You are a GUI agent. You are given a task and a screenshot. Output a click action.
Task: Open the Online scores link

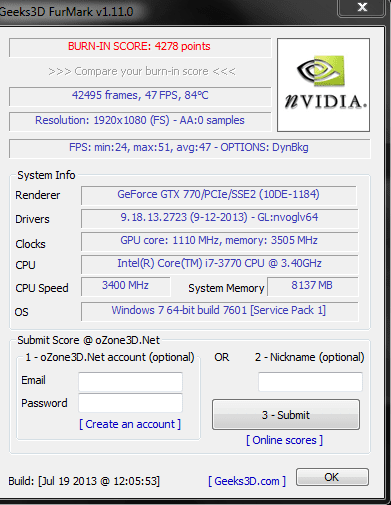(x=284, y=440)
